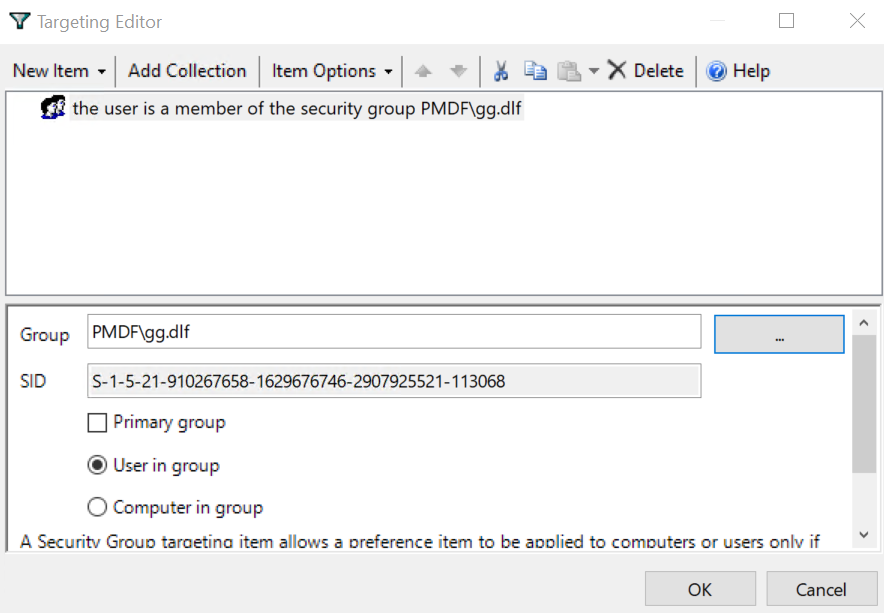Open the New Item dropdown menu

coord(59,71)
